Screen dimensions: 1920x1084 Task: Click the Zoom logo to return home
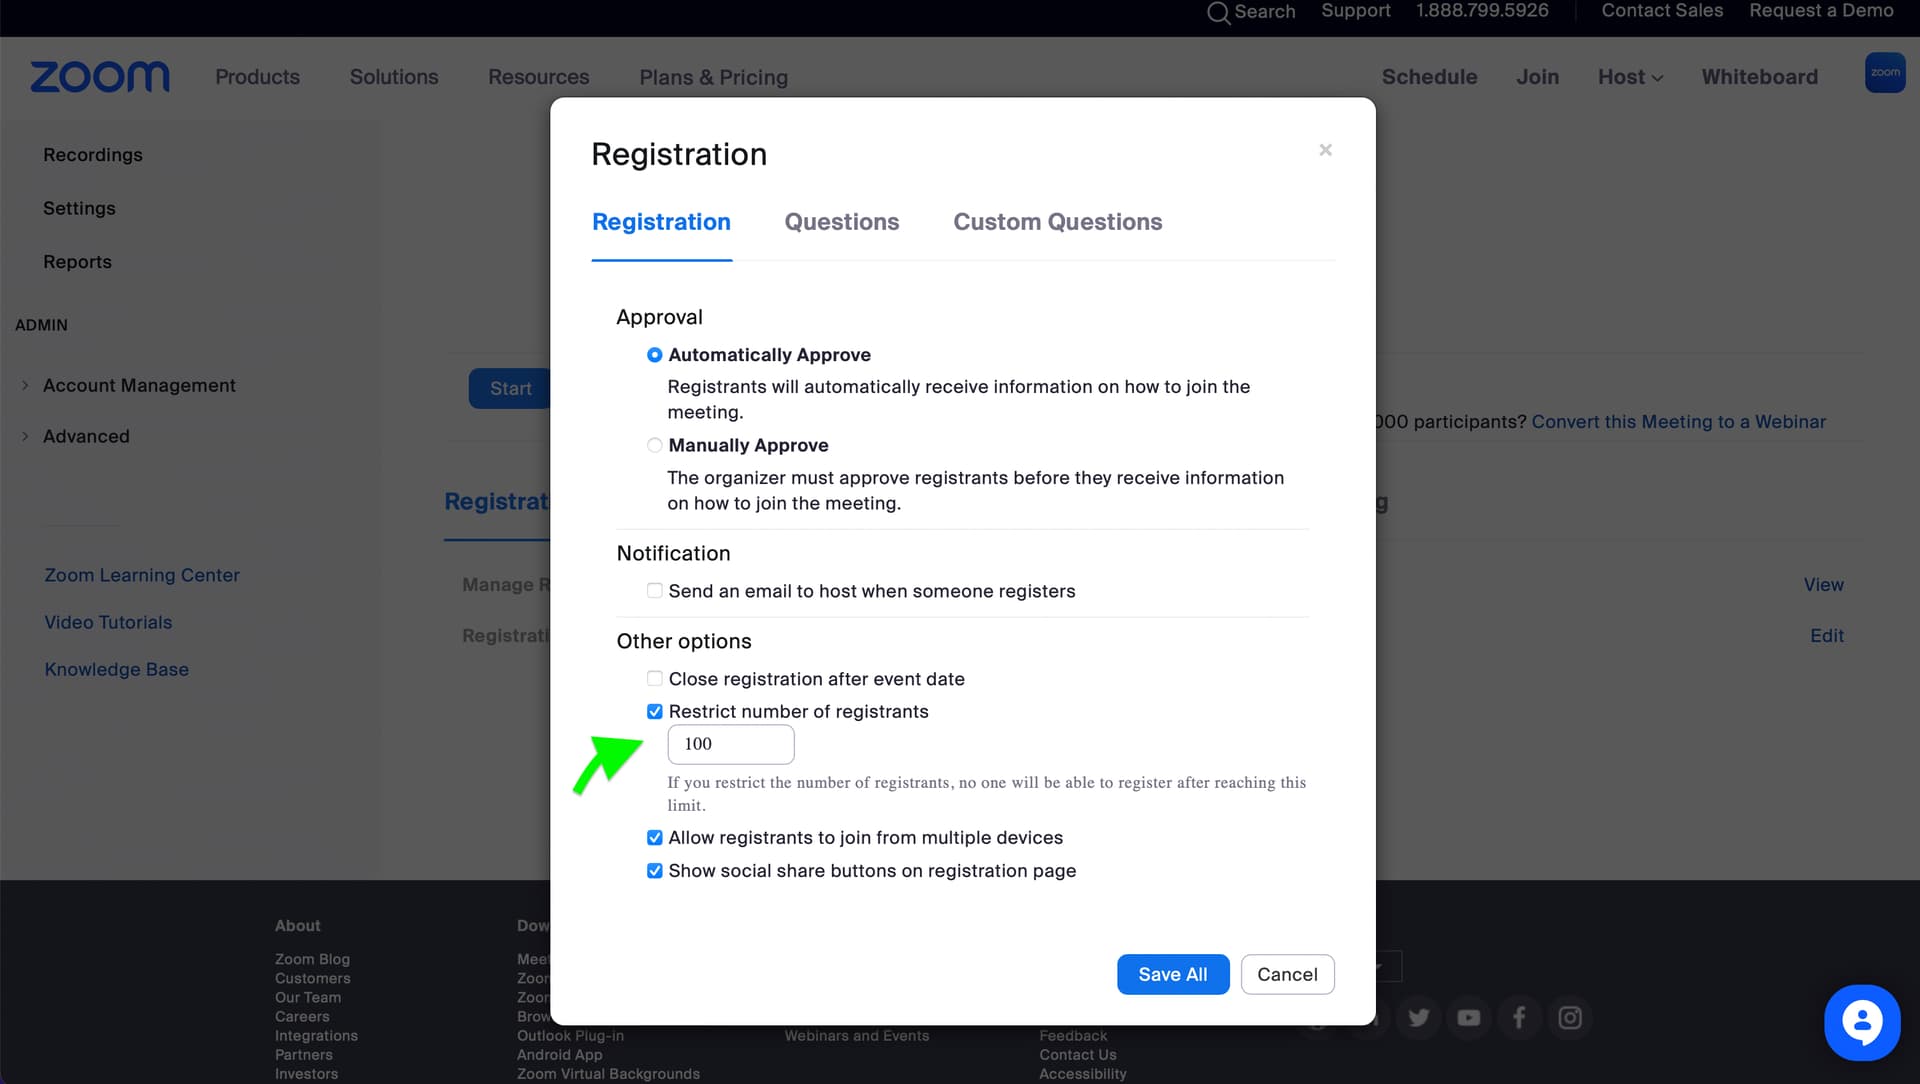[x=99, y=76]
